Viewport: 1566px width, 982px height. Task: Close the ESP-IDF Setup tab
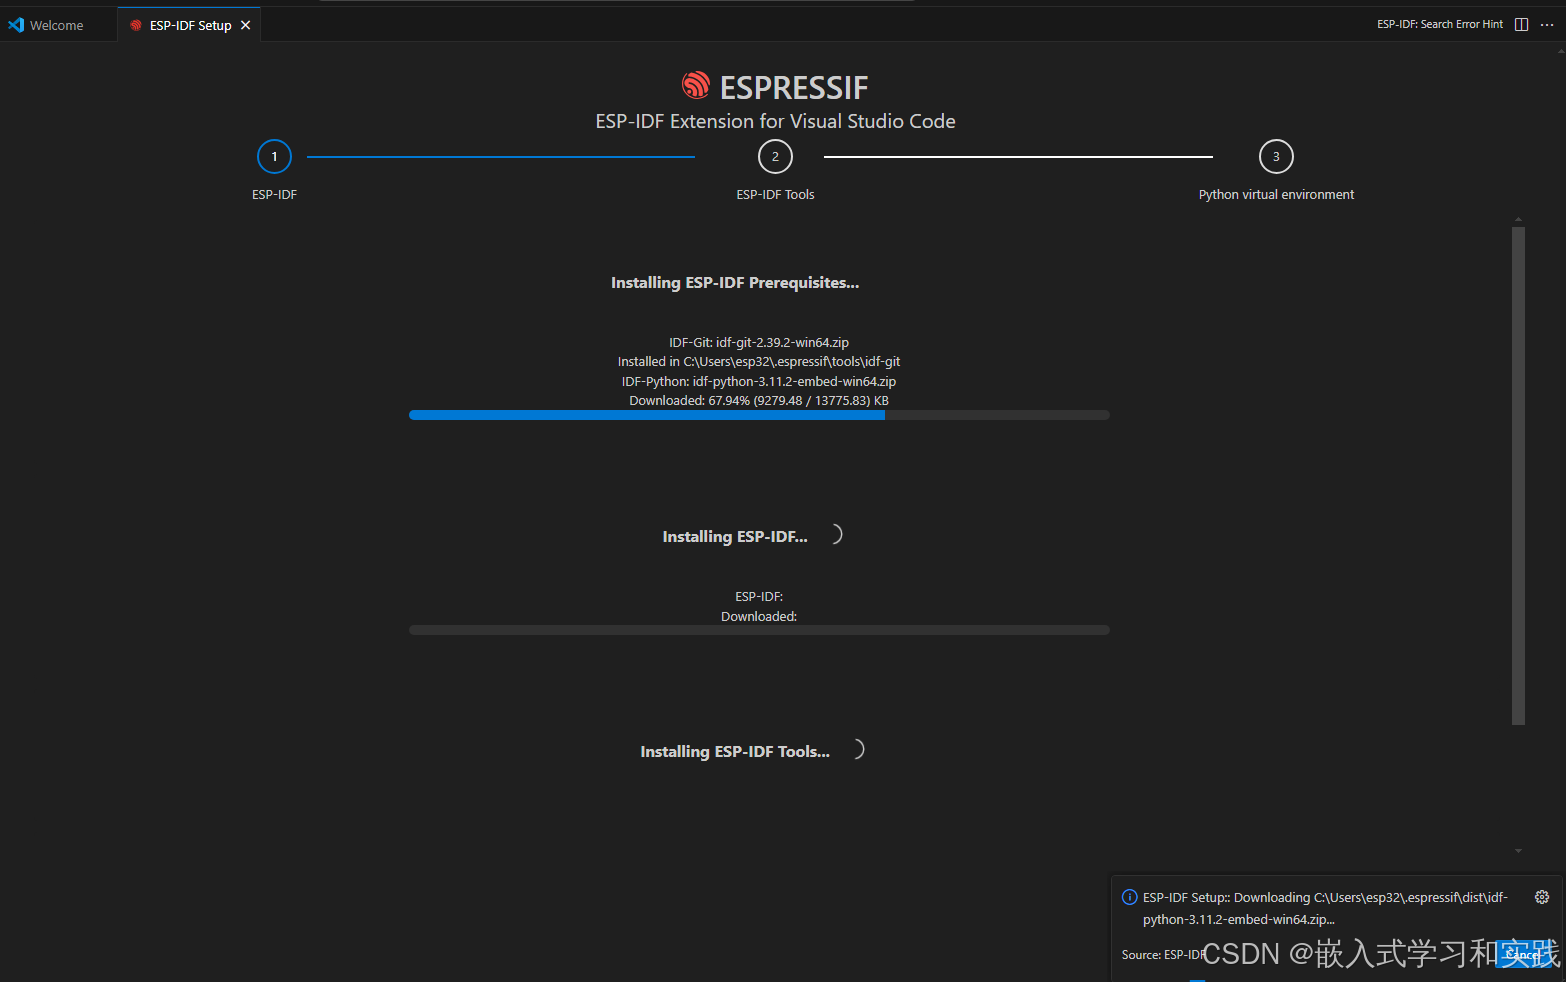click(x=246, y=25)
